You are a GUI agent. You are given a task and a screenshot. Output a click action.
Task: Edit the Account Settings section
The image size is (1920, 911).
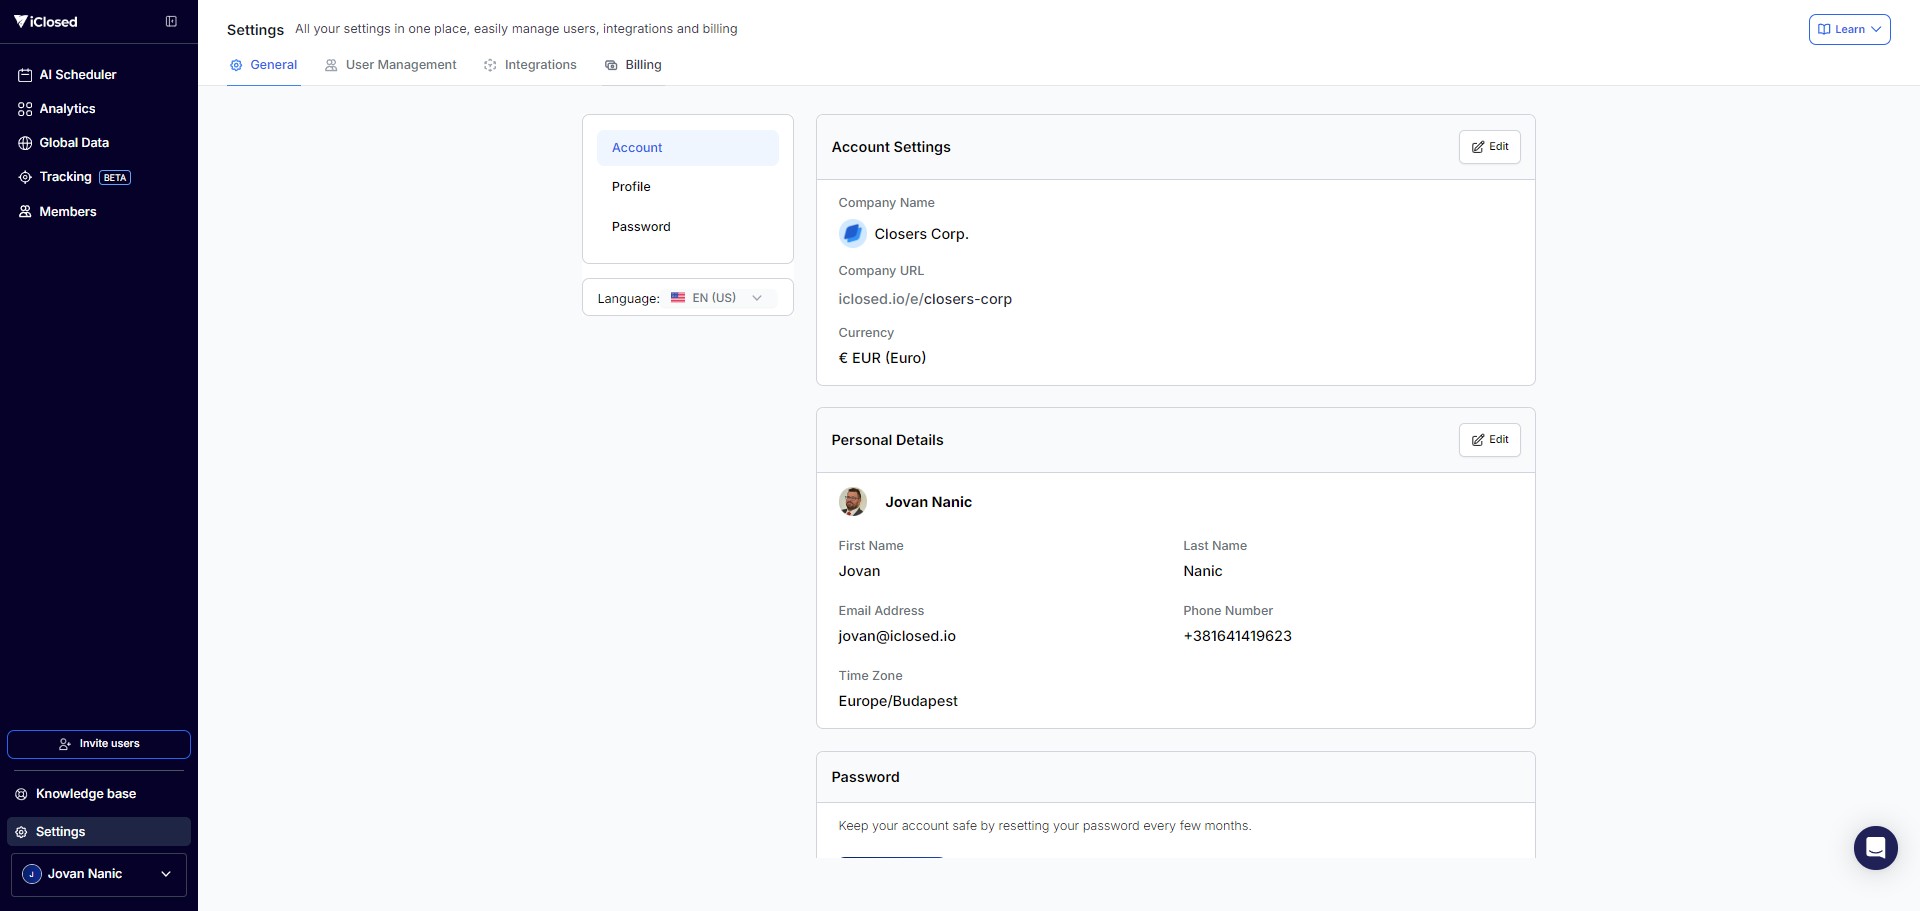1489,147
